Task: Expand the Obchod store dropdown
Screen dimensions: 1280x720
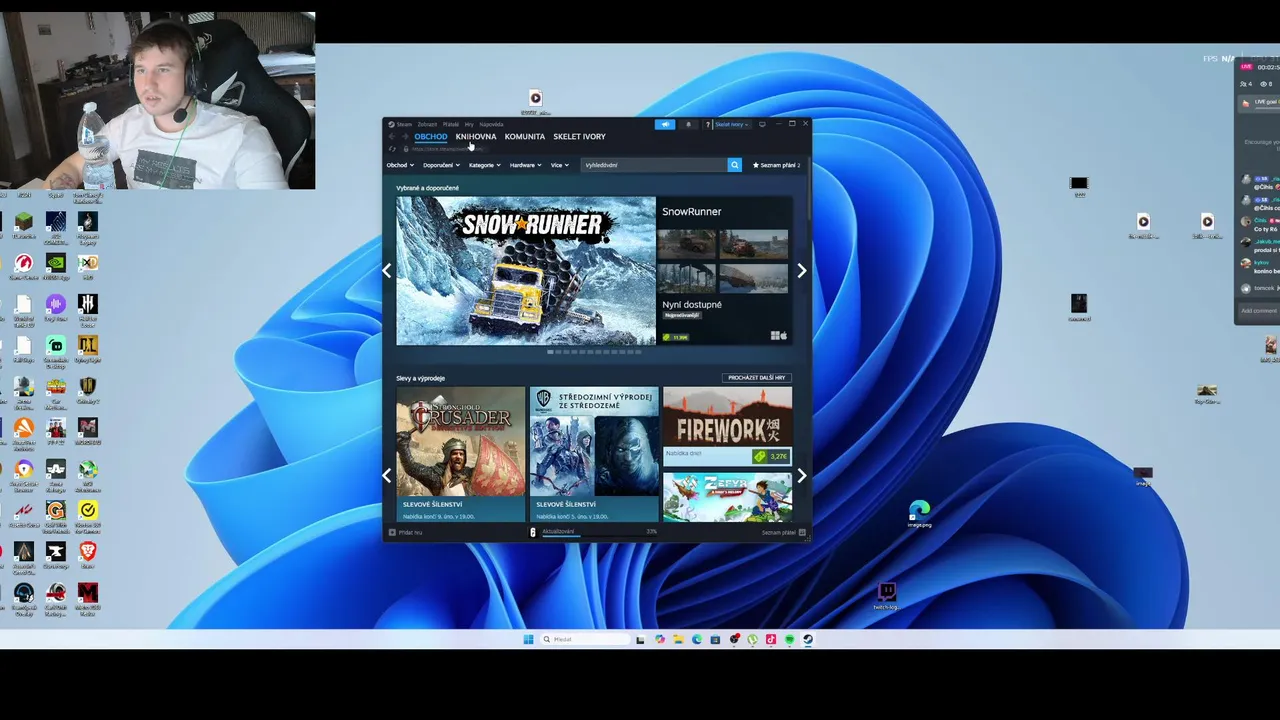Action: 400,165
